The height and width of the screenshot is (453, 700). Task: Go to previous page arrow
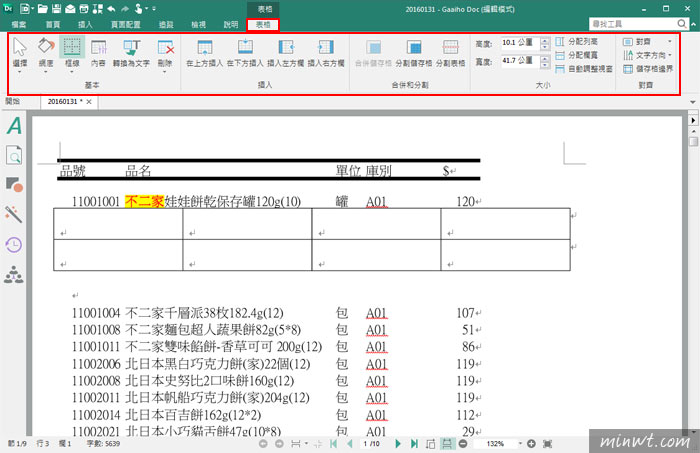tap(350, 444)
